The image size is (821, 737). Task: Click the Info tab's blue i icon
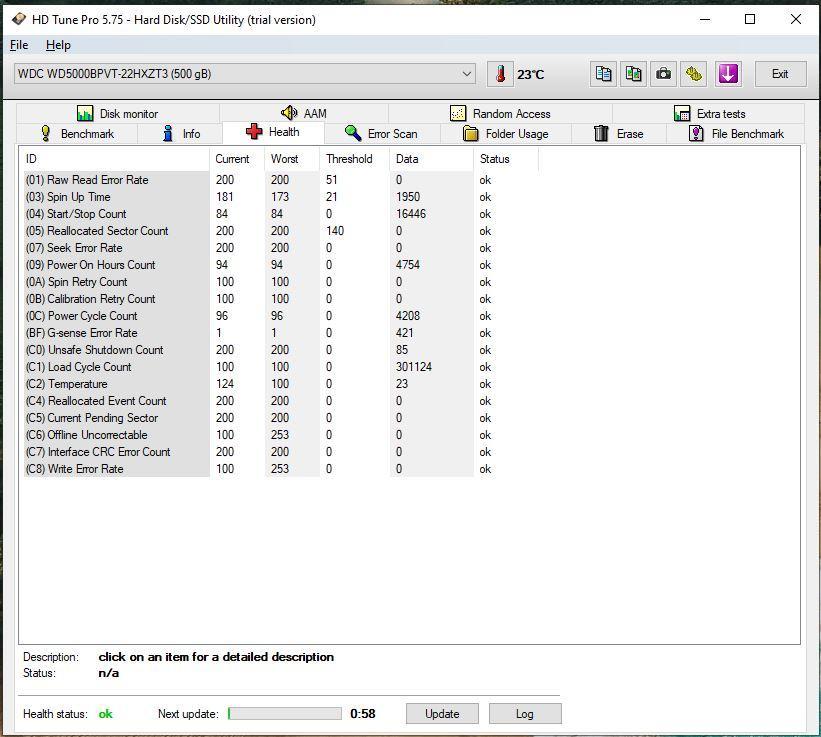pos(168,133)
